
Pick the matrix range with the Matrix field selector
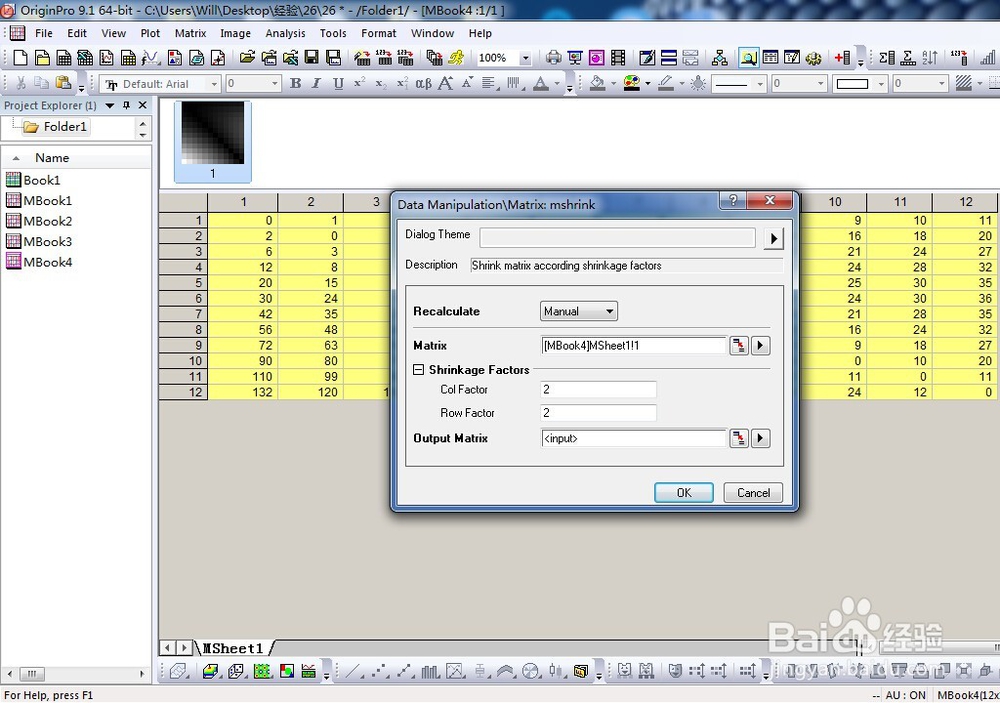click(739, 346)
